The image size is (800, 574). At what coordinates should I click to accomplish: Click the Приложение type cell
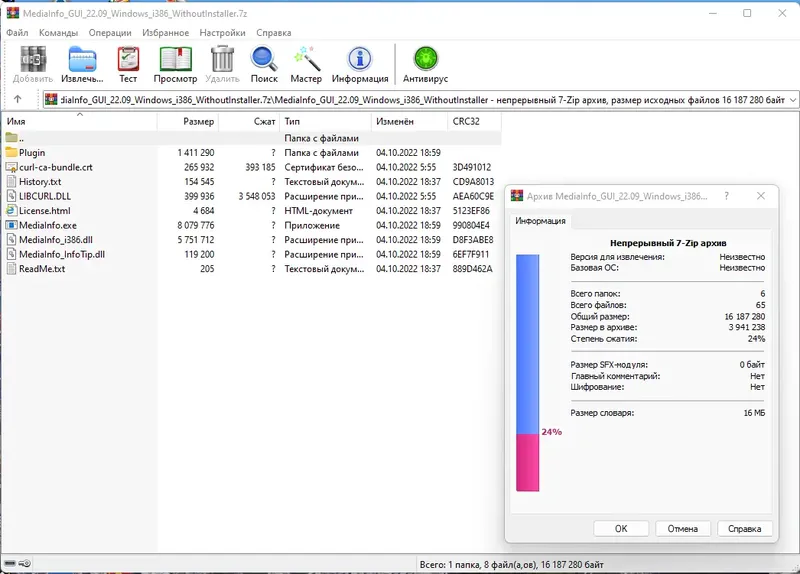point(312,225)
